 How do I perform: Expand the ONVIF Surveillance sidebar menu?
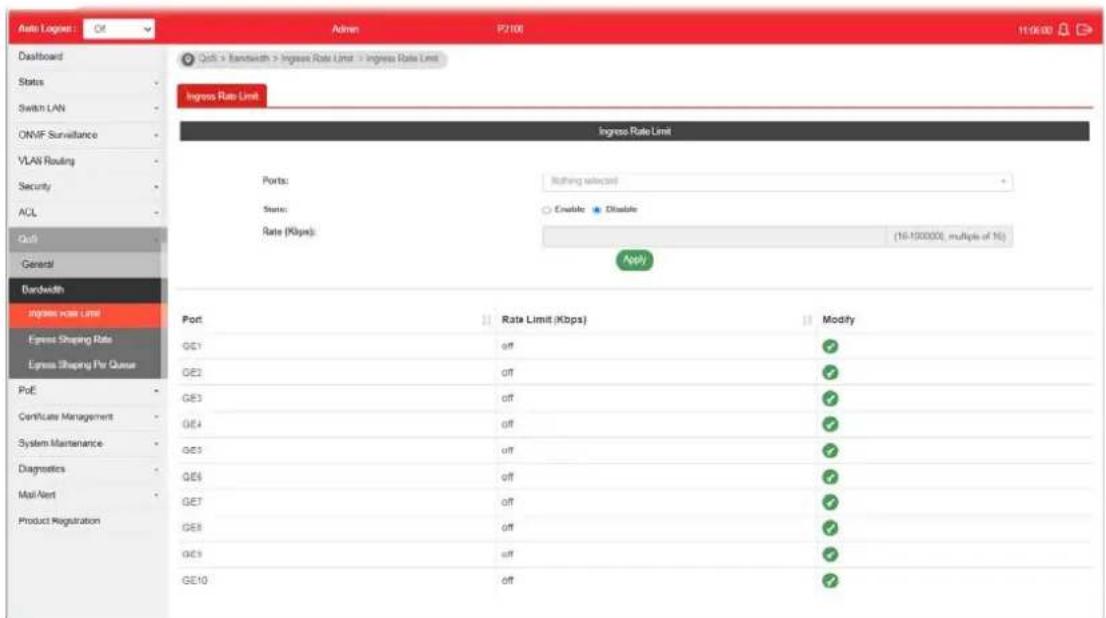[87, 135]
